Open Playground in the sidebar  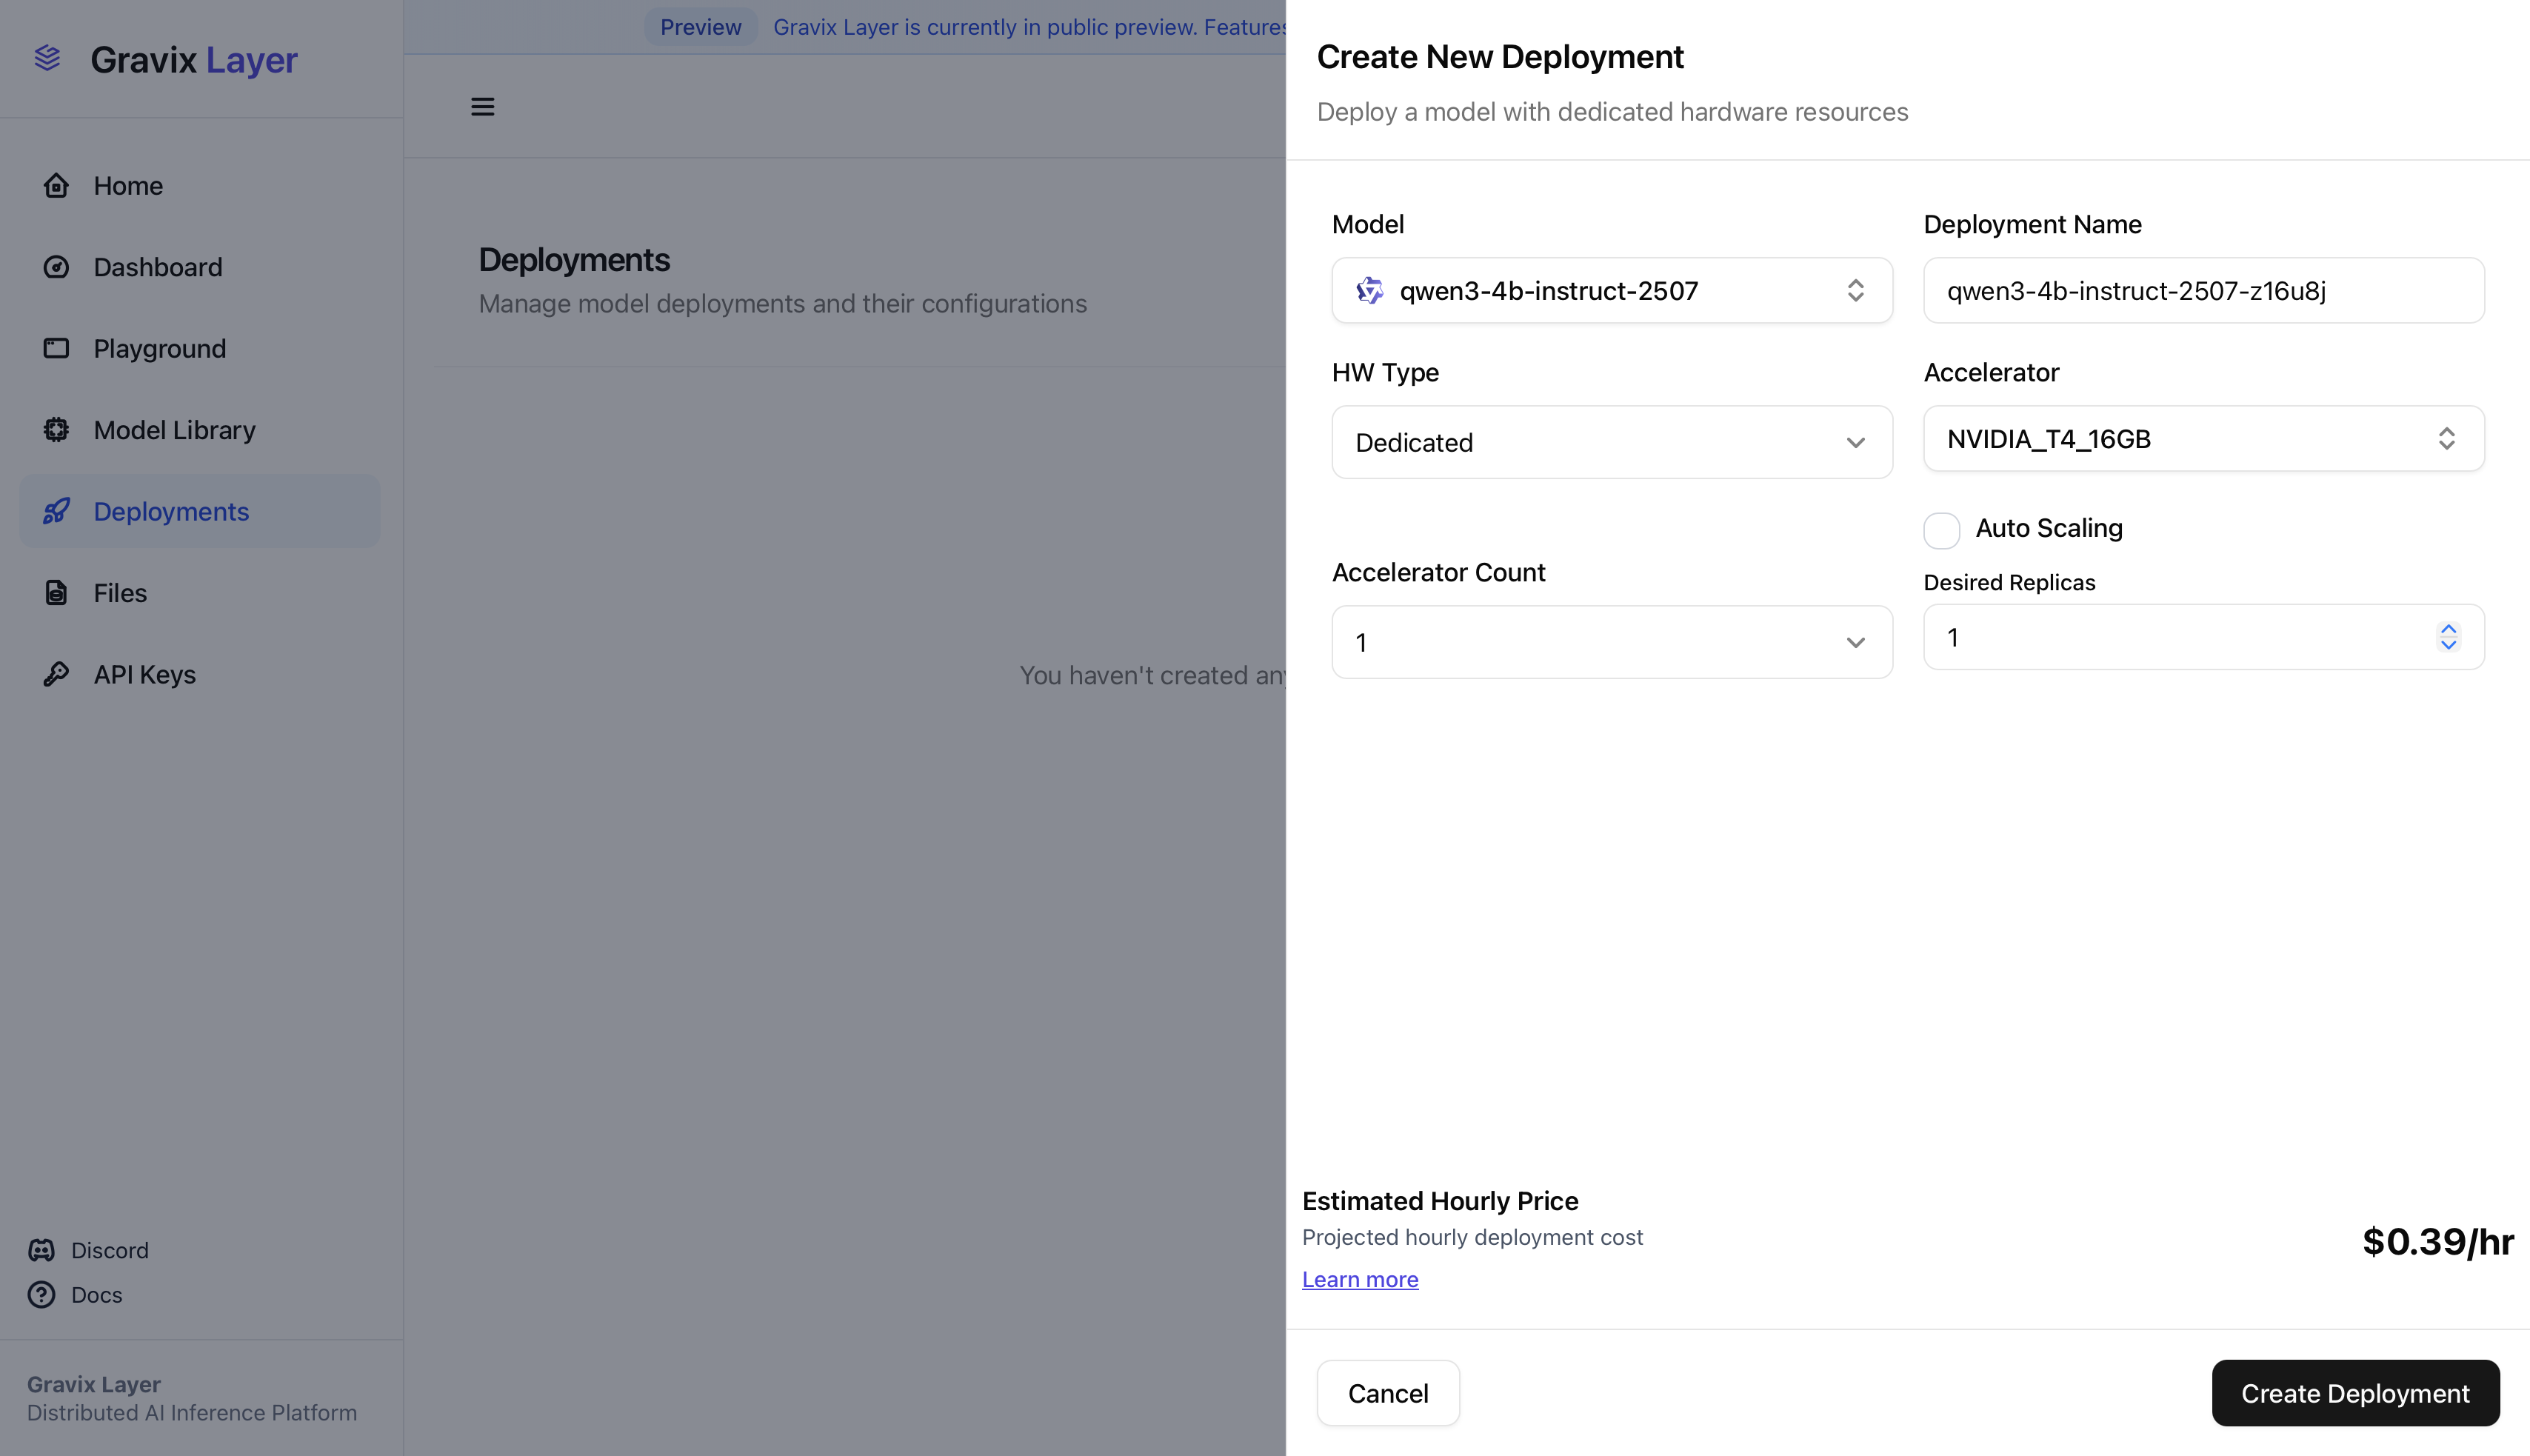pyautogui.click(x=159, y=349)
